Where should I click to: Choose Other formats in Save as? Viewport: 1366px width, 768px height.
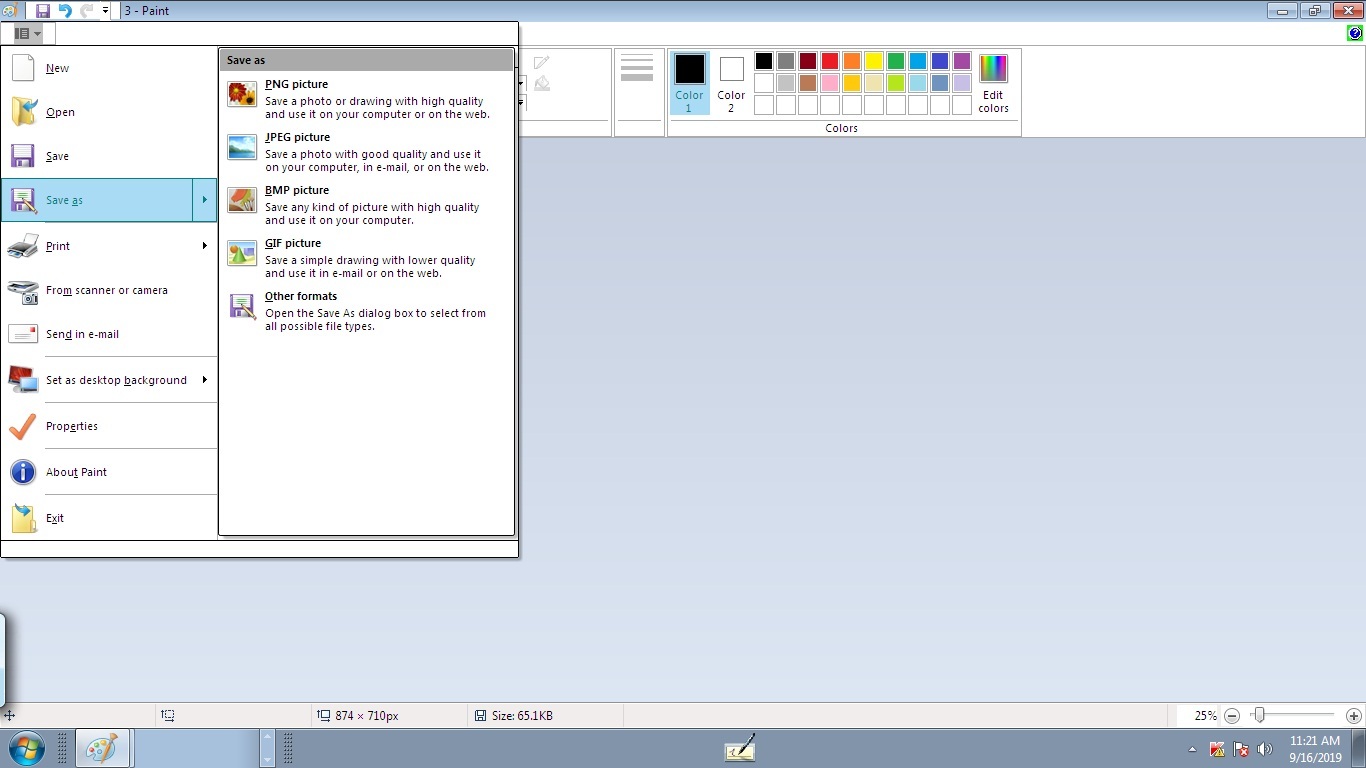pos(366,312)
